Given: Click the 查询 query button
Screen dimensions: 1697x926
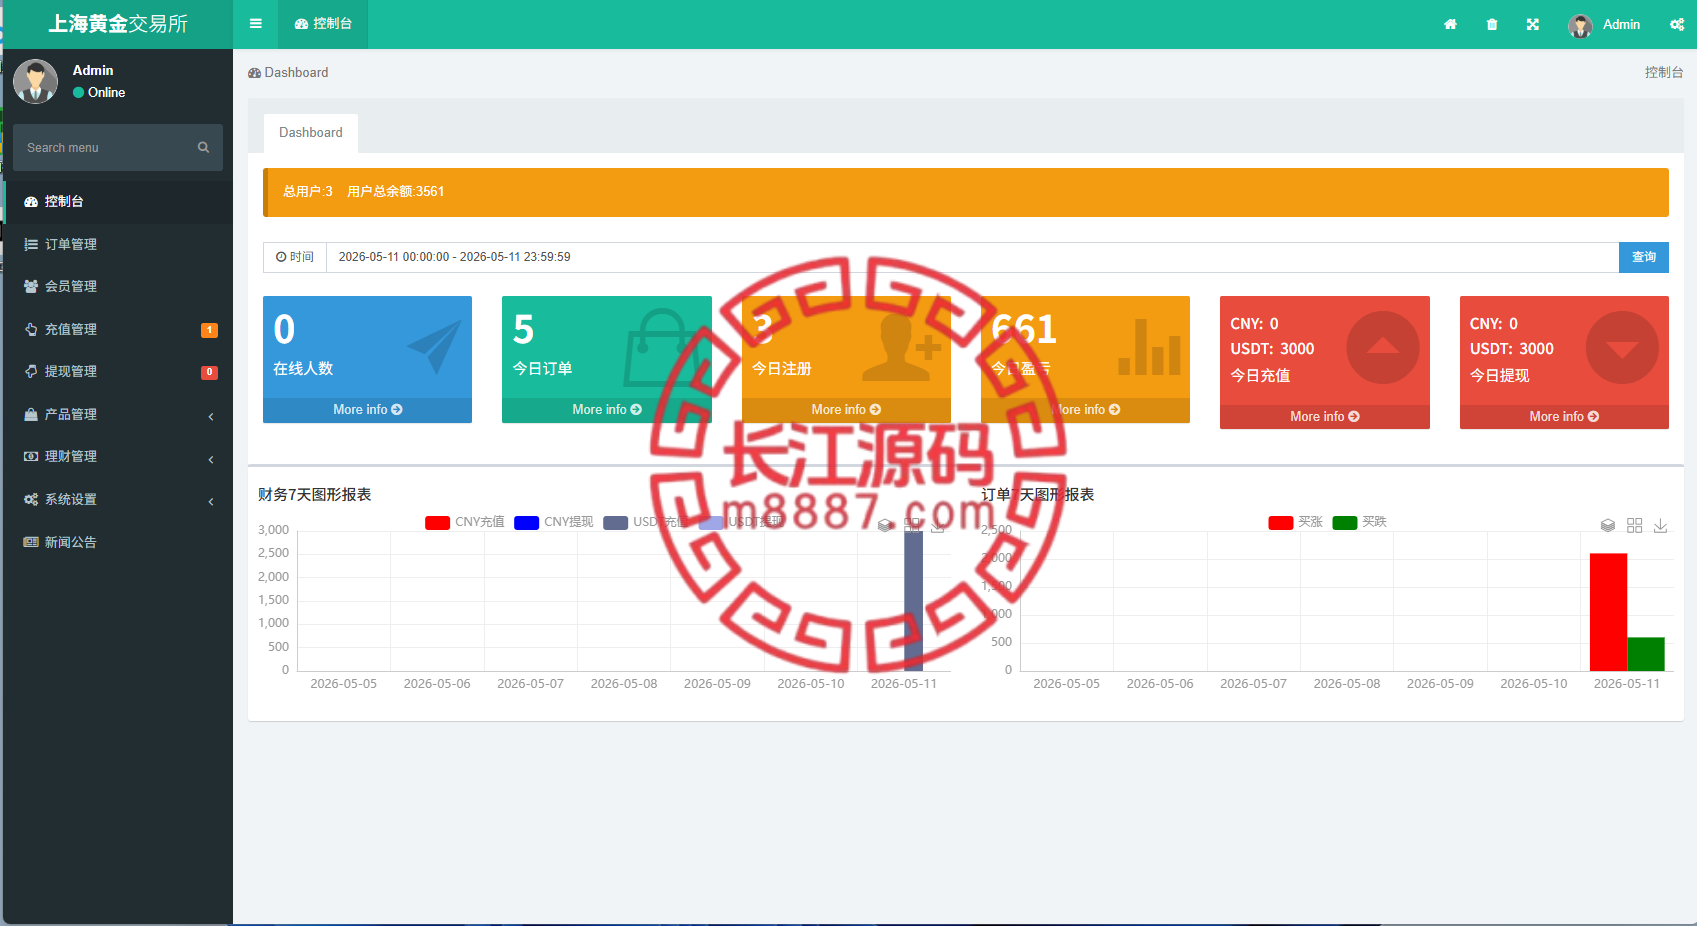Looking at the screenshot, I should (1644, 257).
